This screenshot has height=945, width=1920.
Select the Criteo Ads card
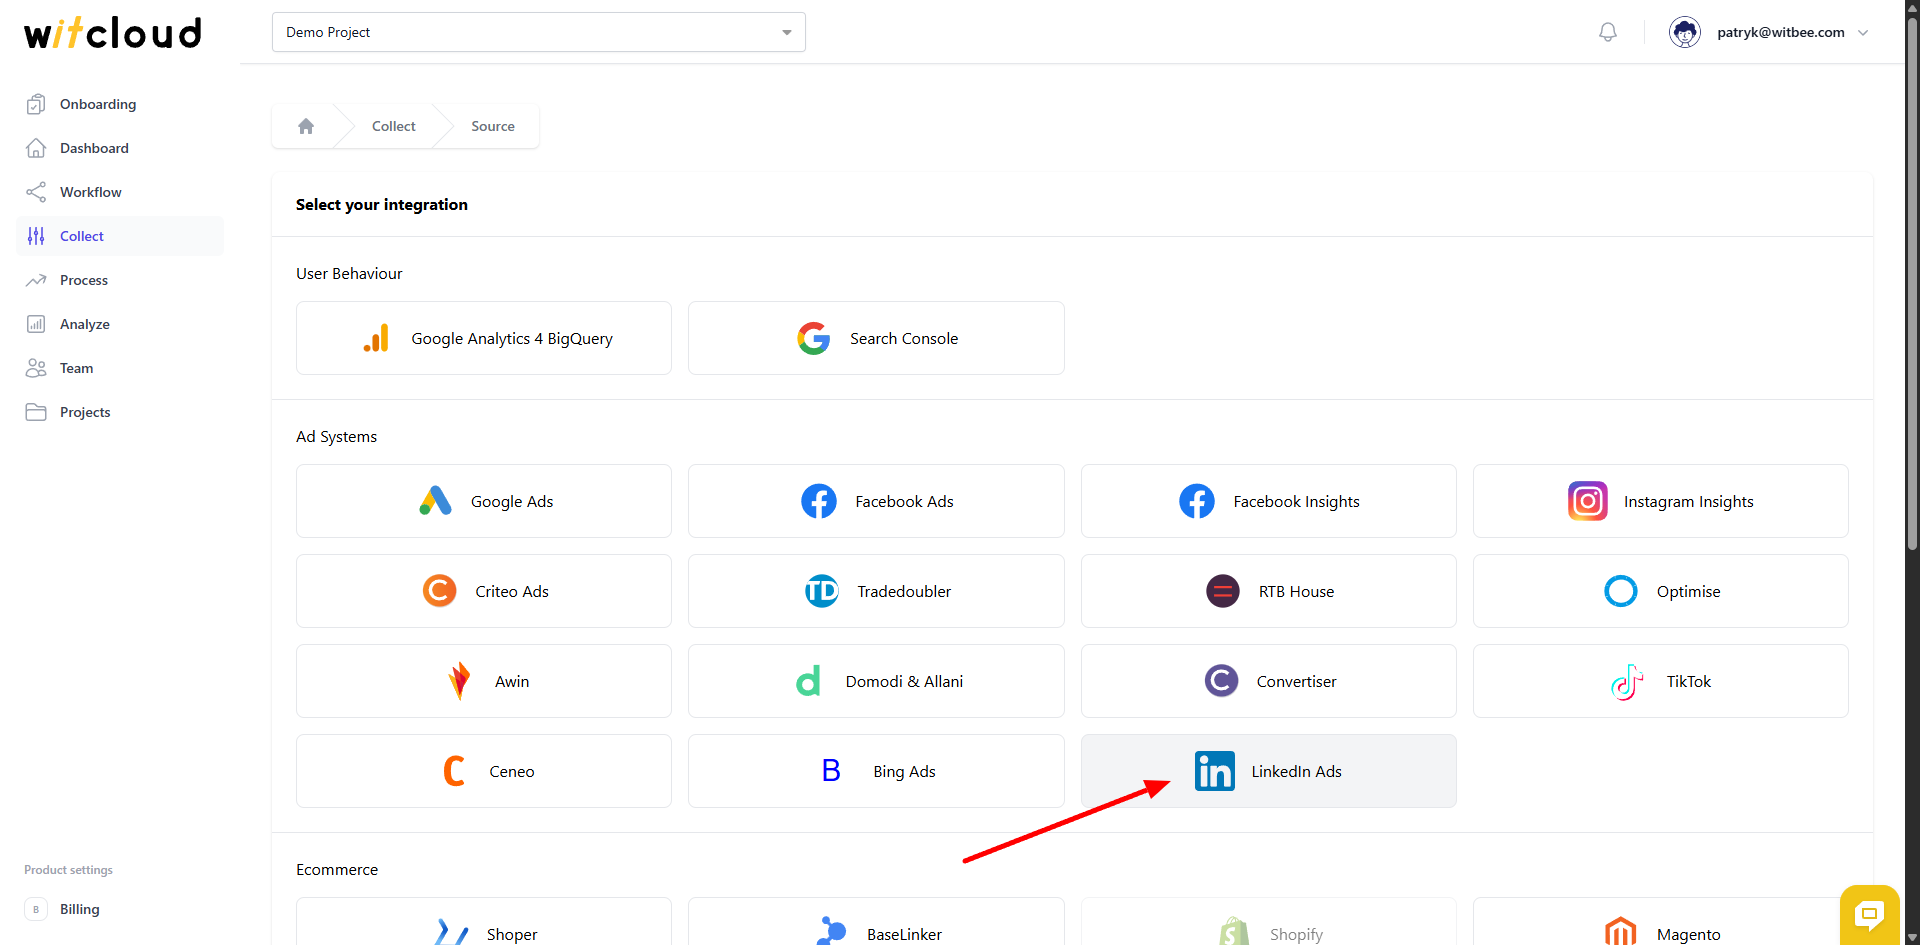point(484,591)
